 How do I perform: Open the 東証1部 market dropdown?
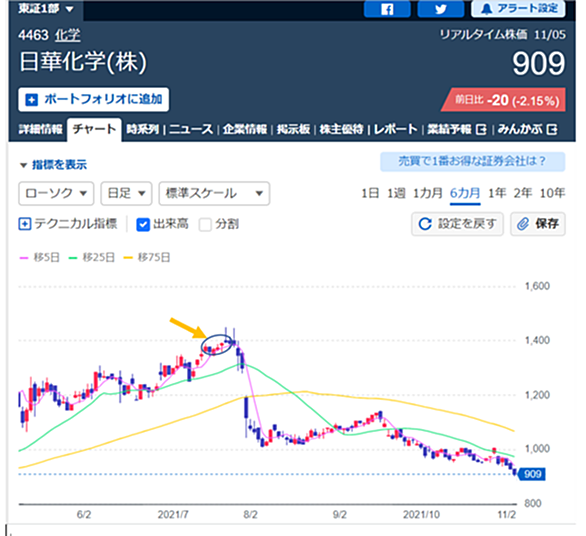click(46, 9)
